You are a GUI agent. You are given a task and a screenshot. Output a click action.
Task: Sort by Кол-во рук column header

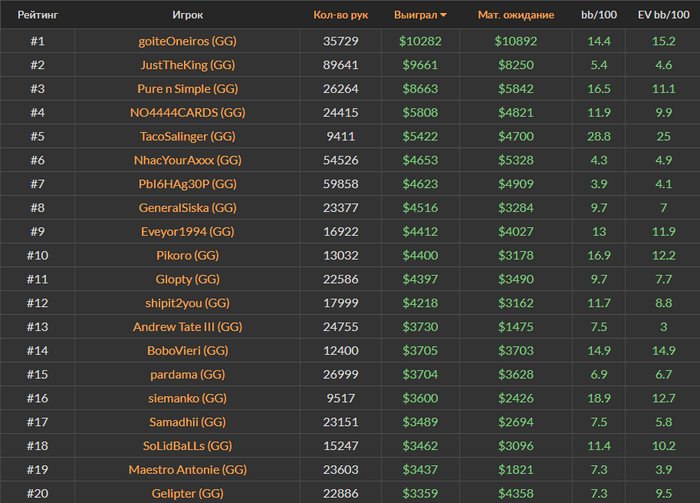coord(340,15)
